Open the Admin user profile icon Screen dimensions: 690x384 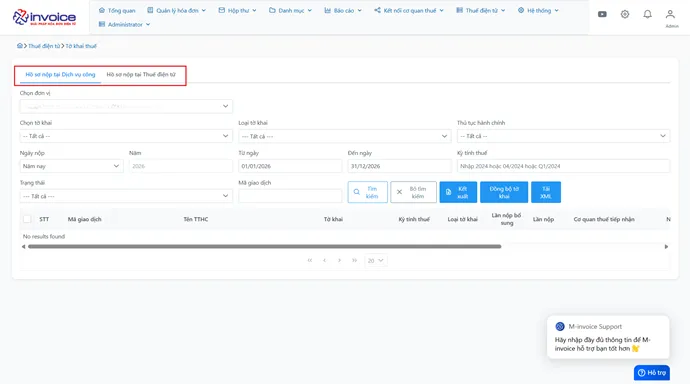[670, 15]
